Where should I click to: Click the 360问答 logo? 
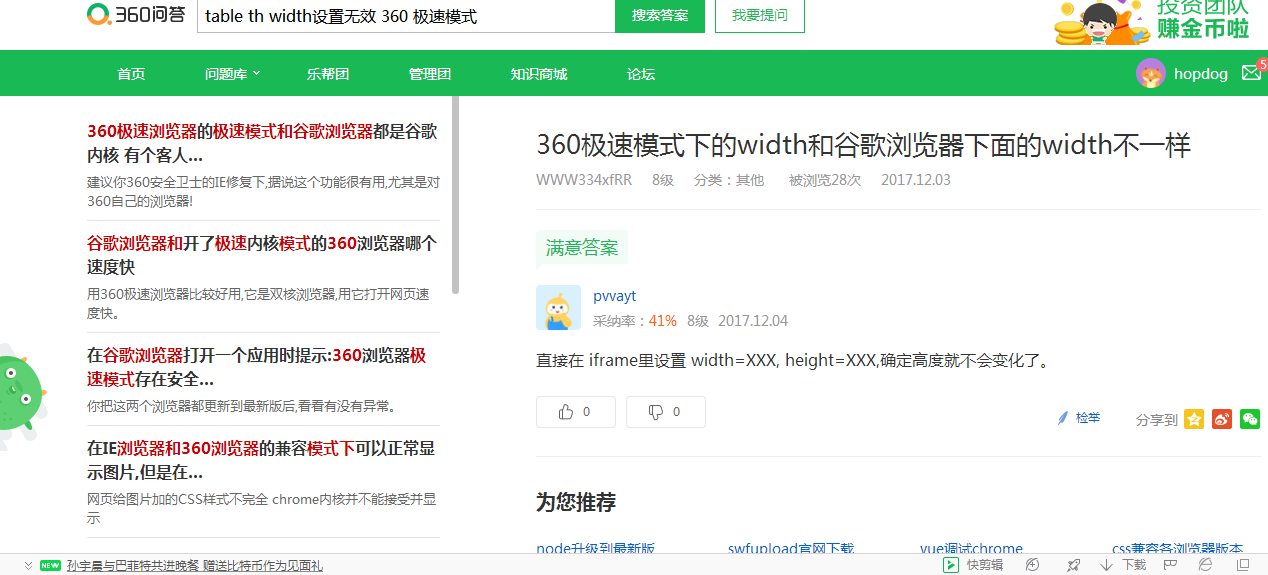[136, 14]
